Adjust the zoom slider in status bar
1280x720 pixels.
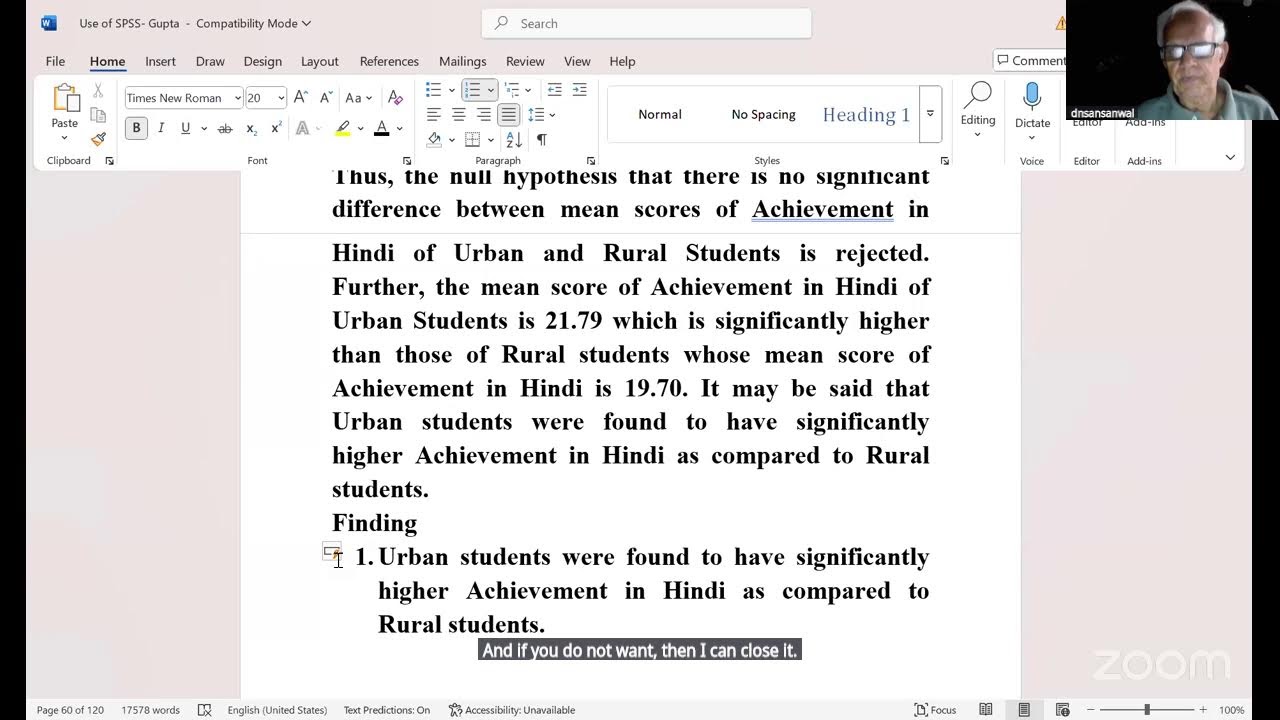click(1147, 710)
